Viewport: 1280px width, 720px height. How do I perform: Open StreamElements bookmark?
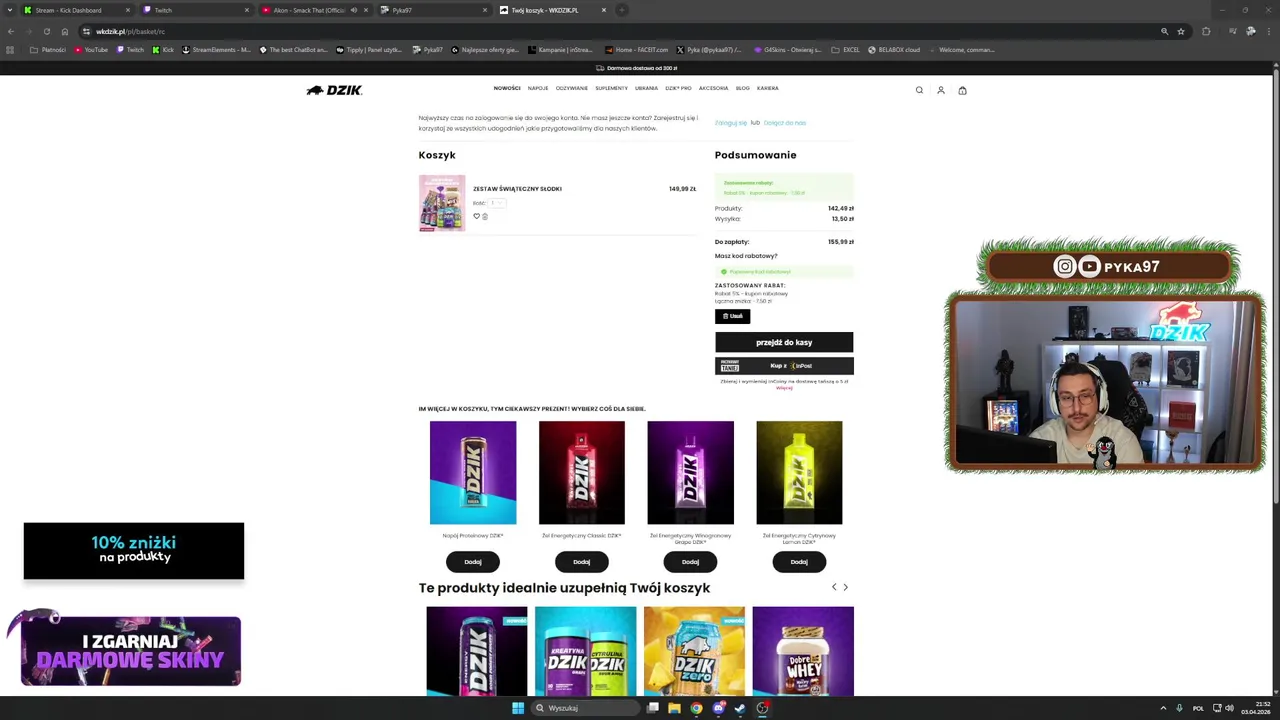[x=216, y=49]
